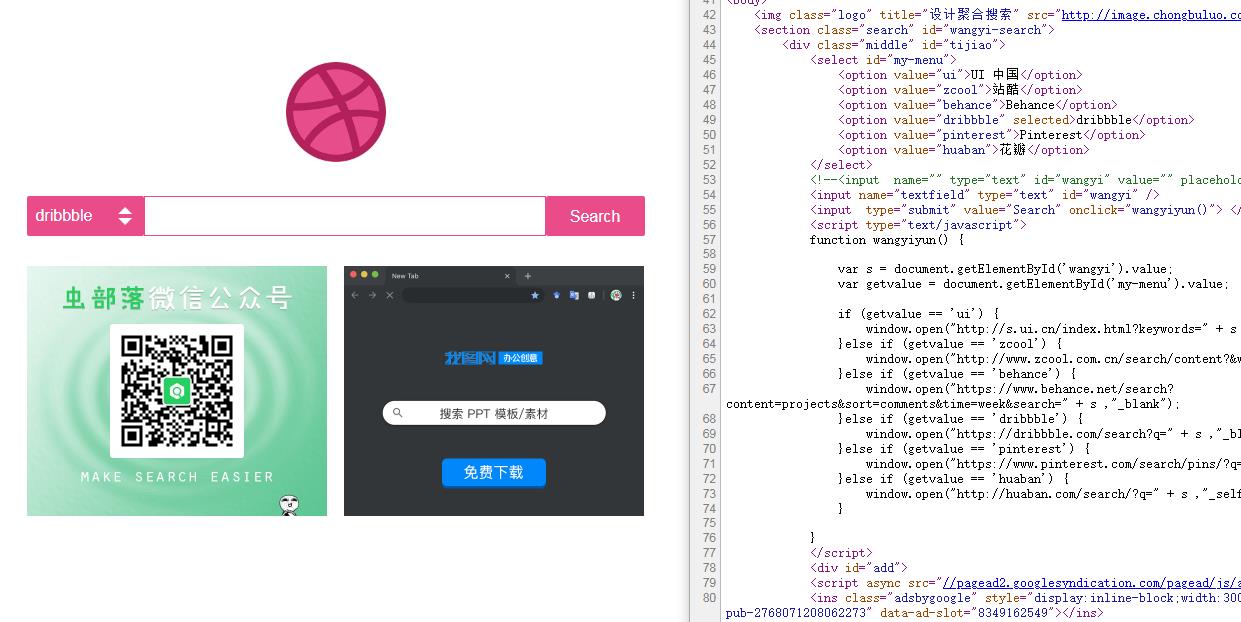Click the script type="text/javascript" line
The width and height of the screenshot is (1241, 622).
(x=918, y=225)
